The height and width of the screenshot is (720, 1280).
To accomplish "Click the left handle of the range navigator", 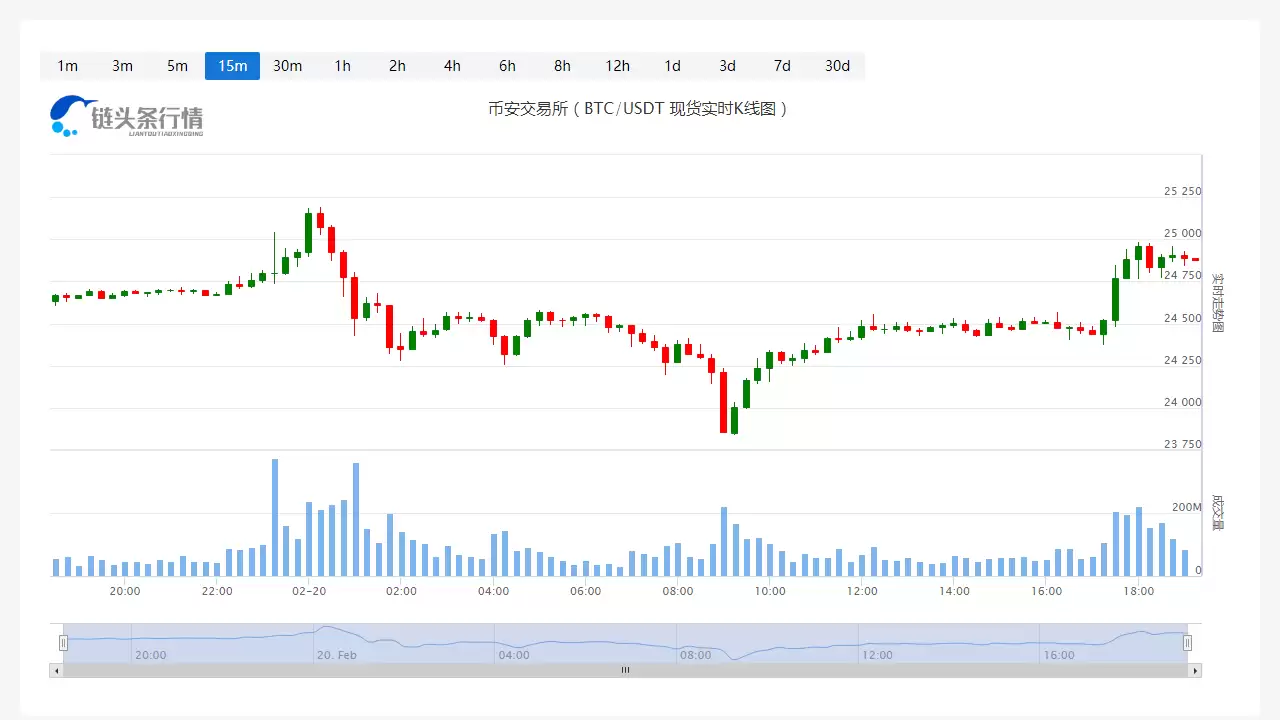I will click(63, 642).
